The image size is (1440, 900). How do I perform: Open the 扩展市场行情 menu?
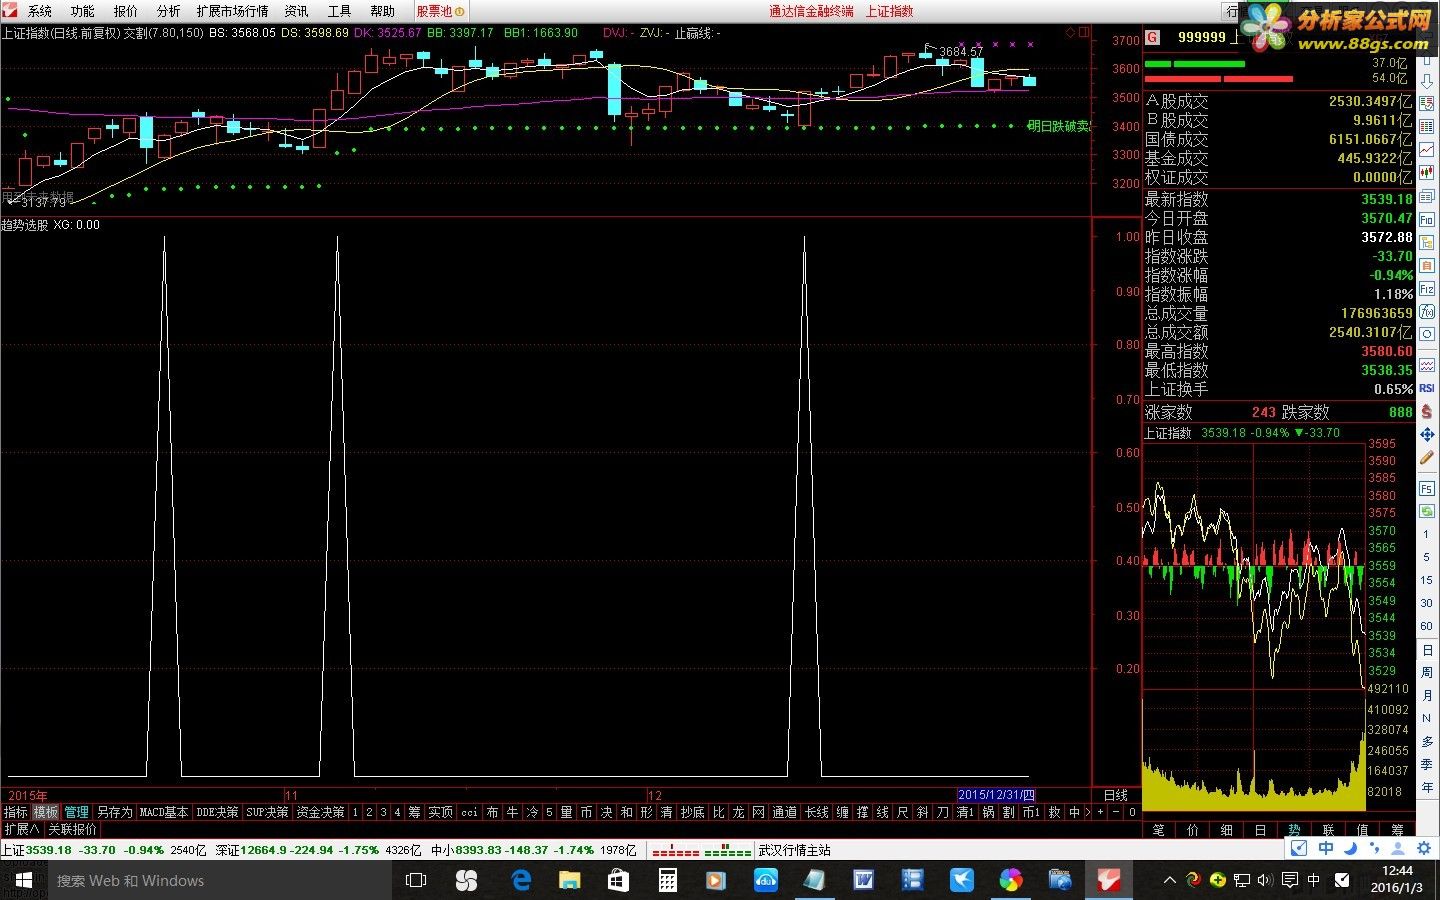(233, 11)
